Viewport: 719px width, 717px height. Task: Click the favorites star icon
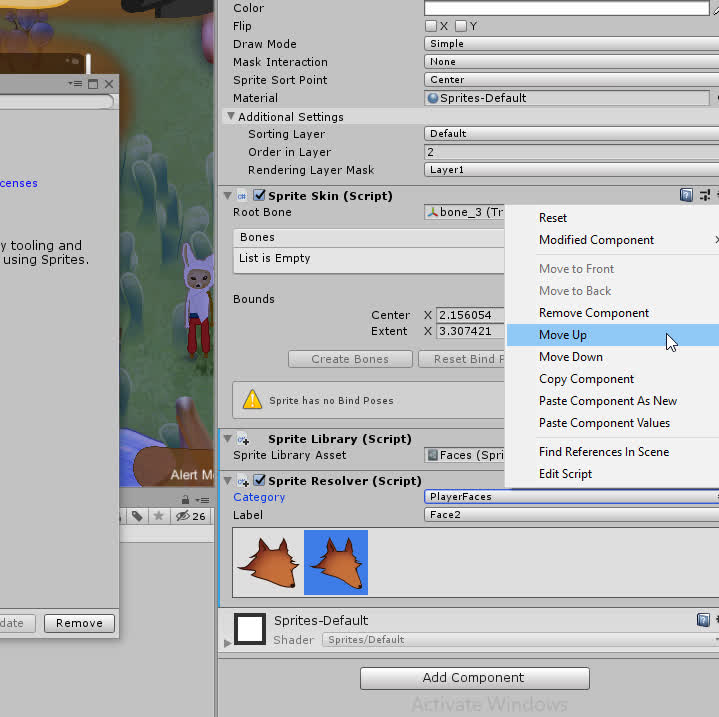click(159, 516)
